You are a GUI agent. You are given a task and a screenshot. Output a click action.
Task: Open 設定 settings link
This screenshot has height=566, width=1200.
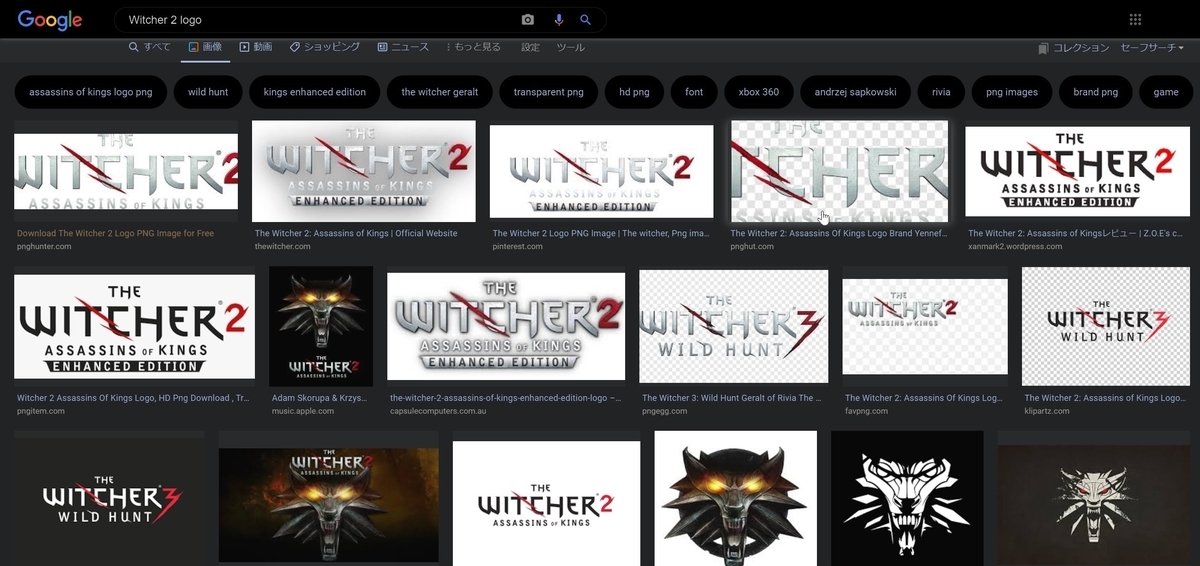pos(530,47)
